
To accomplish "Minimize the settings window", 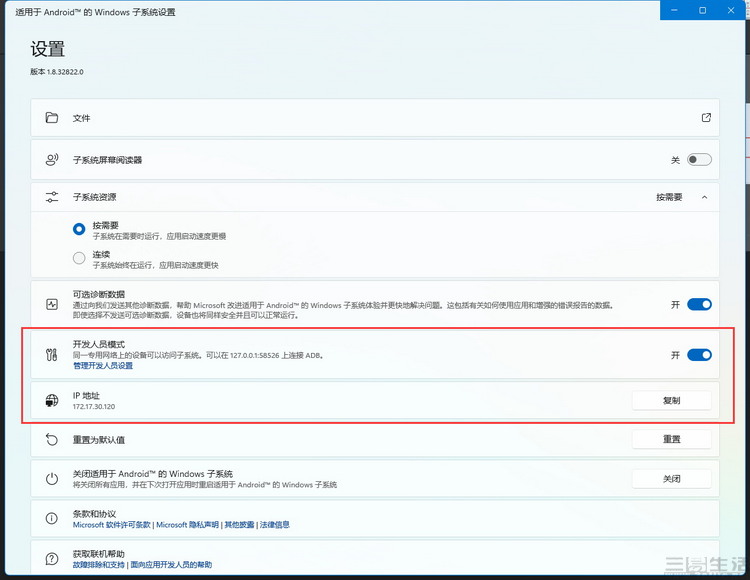I will (674, 10).
